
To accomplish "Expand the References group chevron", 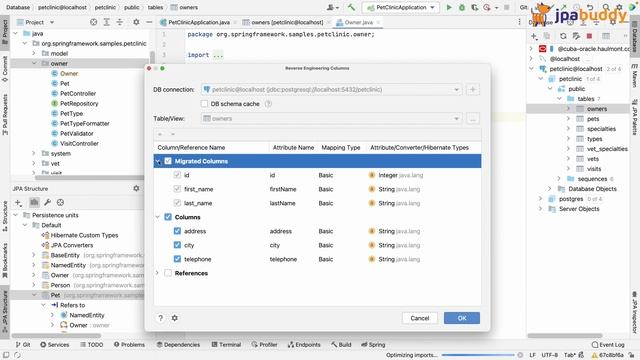I will pyautogui.click(x=158, y=273).
